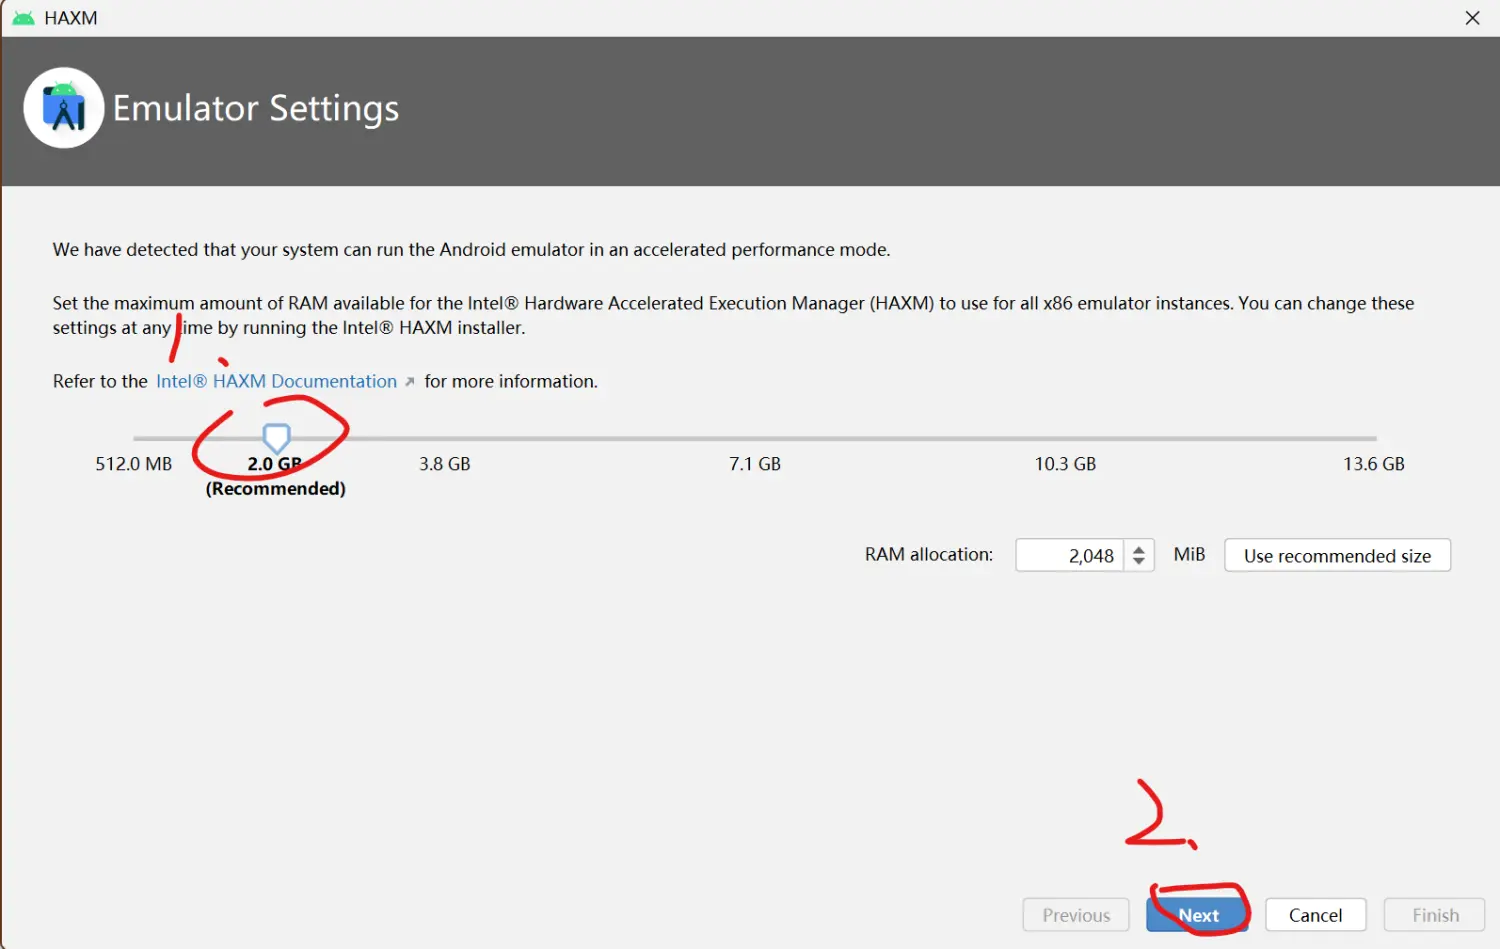
Task: Increase RAM allocation with the up arrow
Action: 1139,548
